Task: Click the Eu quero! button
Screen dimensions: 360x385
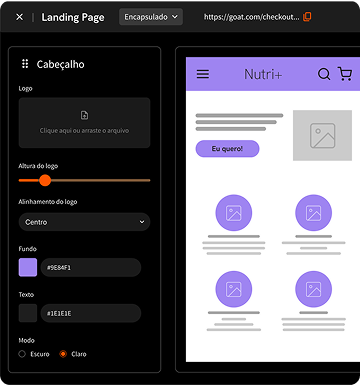Action: coord(227,149)
